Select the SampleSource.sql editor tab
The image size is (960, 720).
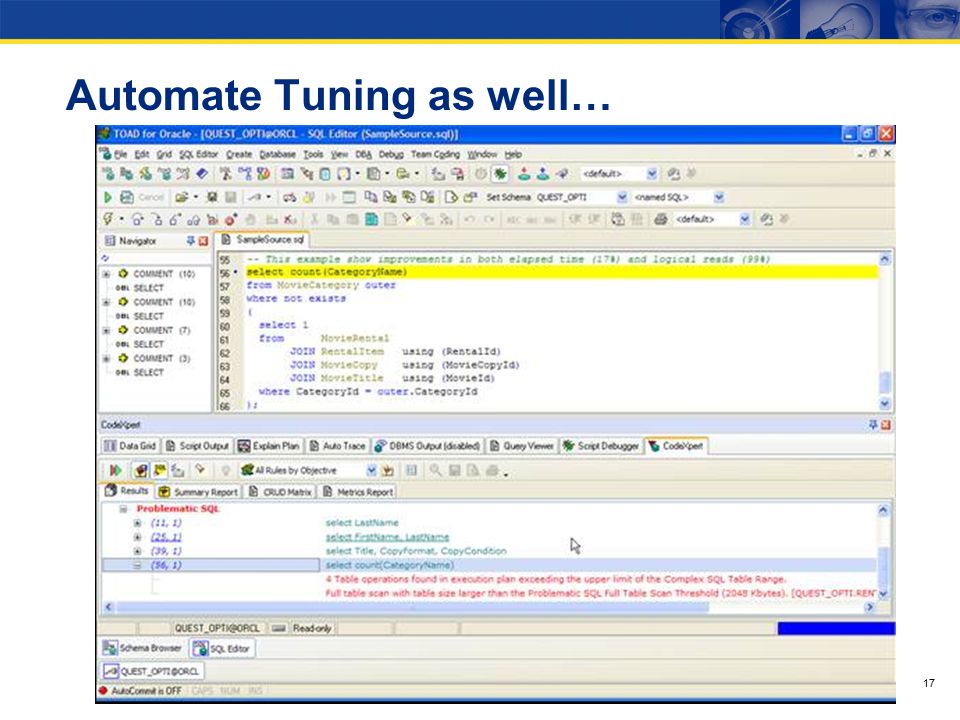263,239
